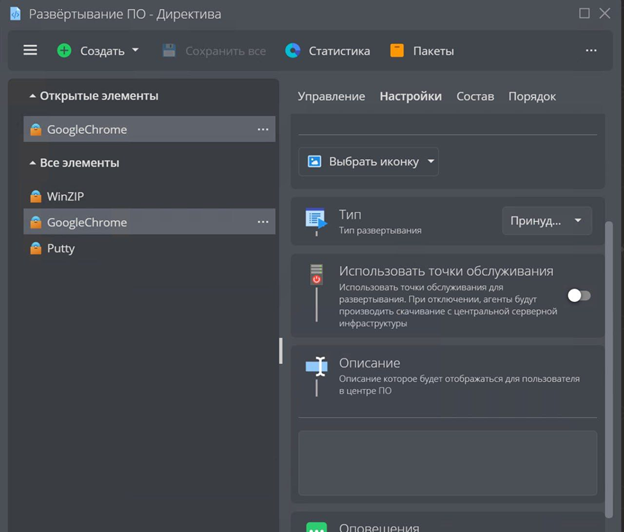
Task: Click the Сохранить все label
Action: [x=226, y=51]
